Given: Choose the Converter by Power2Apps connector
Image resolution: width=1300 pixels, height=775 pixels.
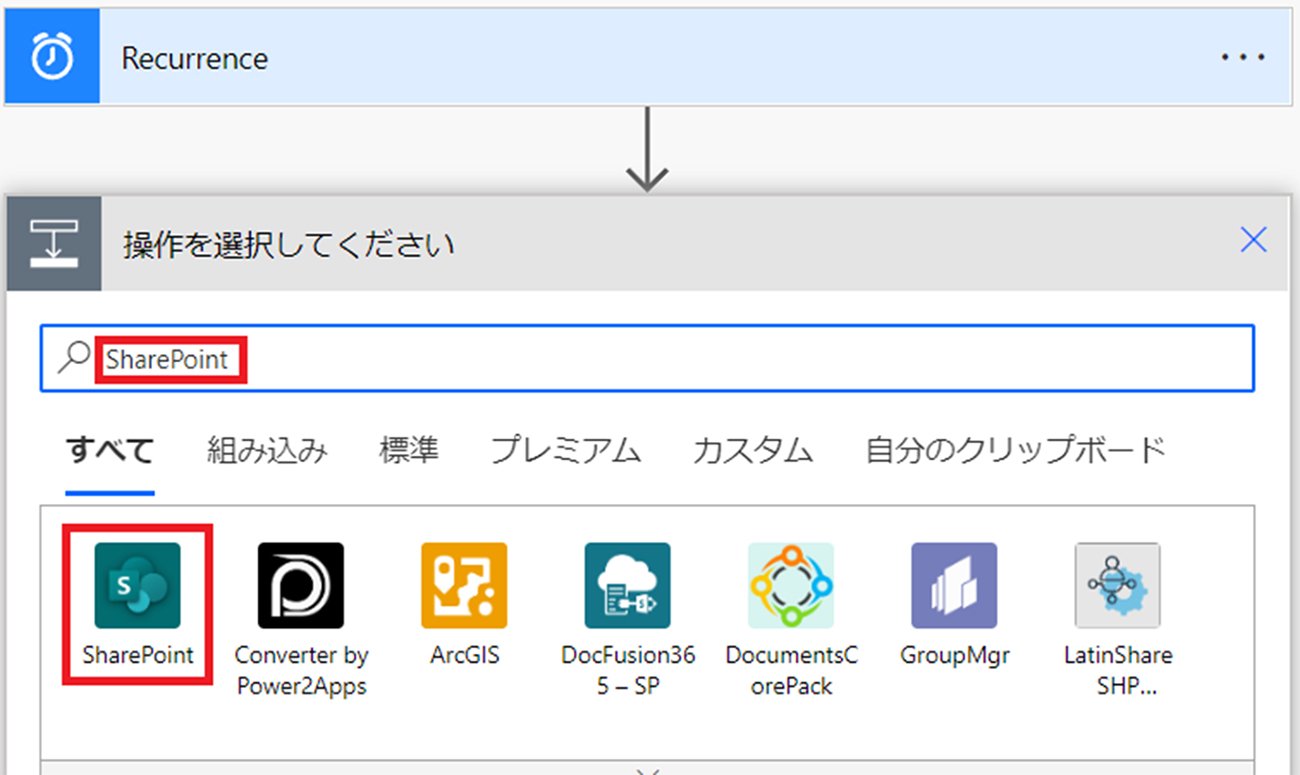Looking at the screenshot, I should click(x=301, y=586).
